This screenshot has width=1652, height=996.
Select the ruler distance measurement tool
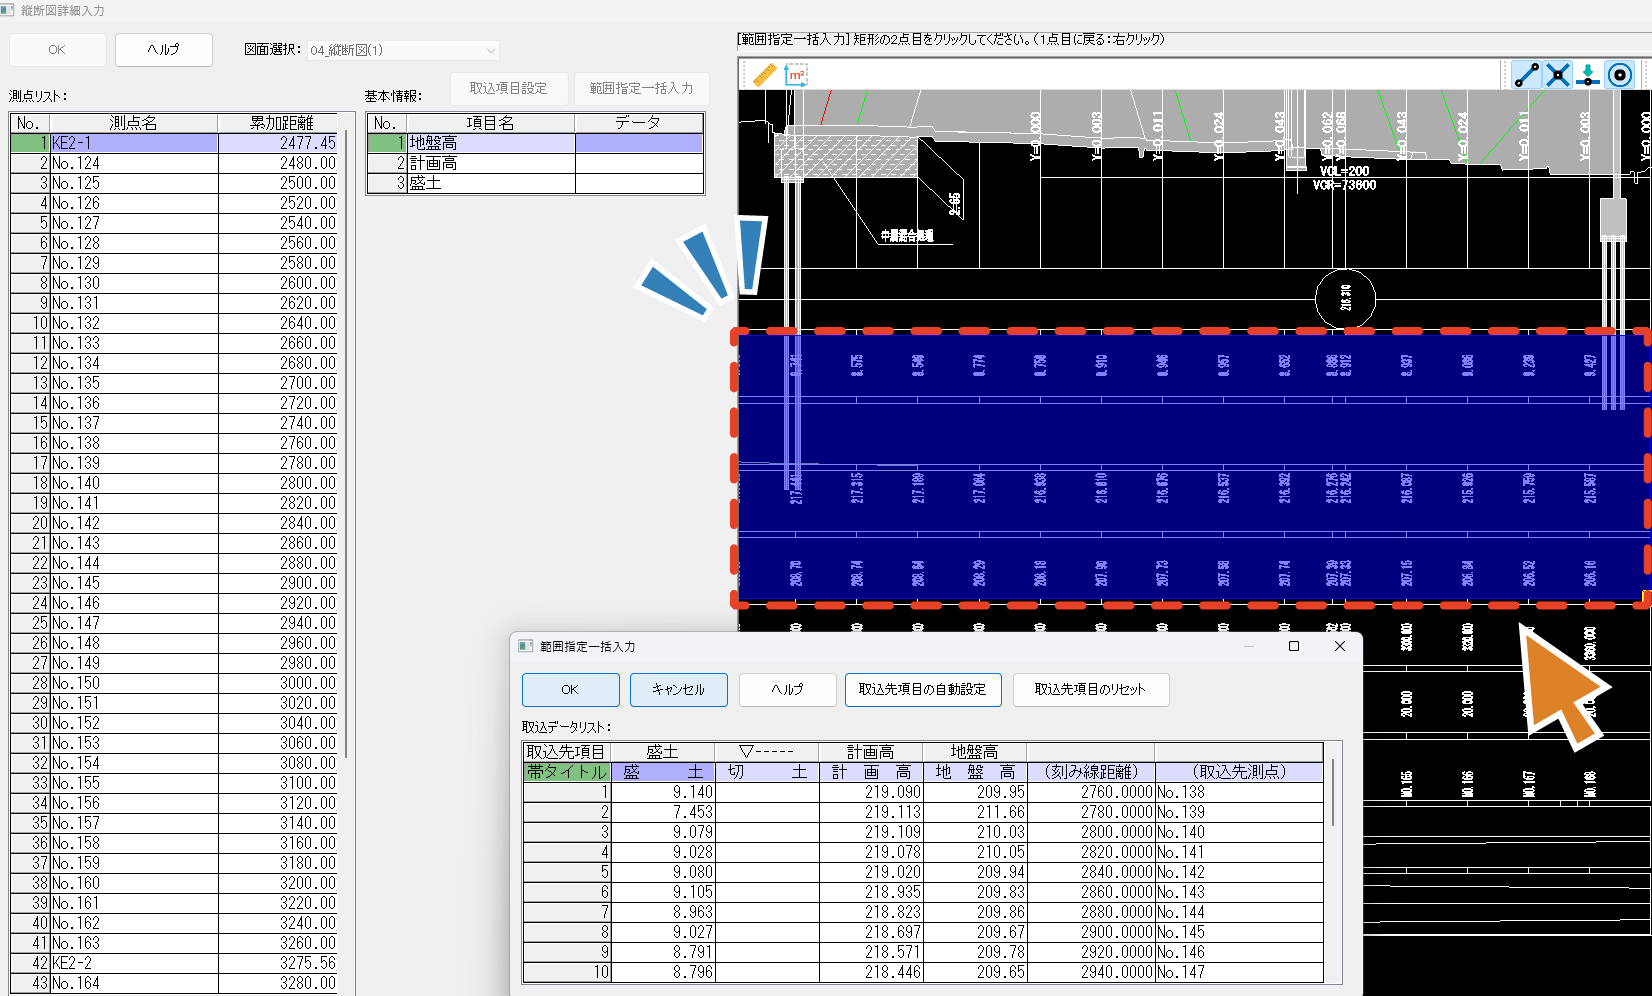pyautogui.click(x=765, y=75)
